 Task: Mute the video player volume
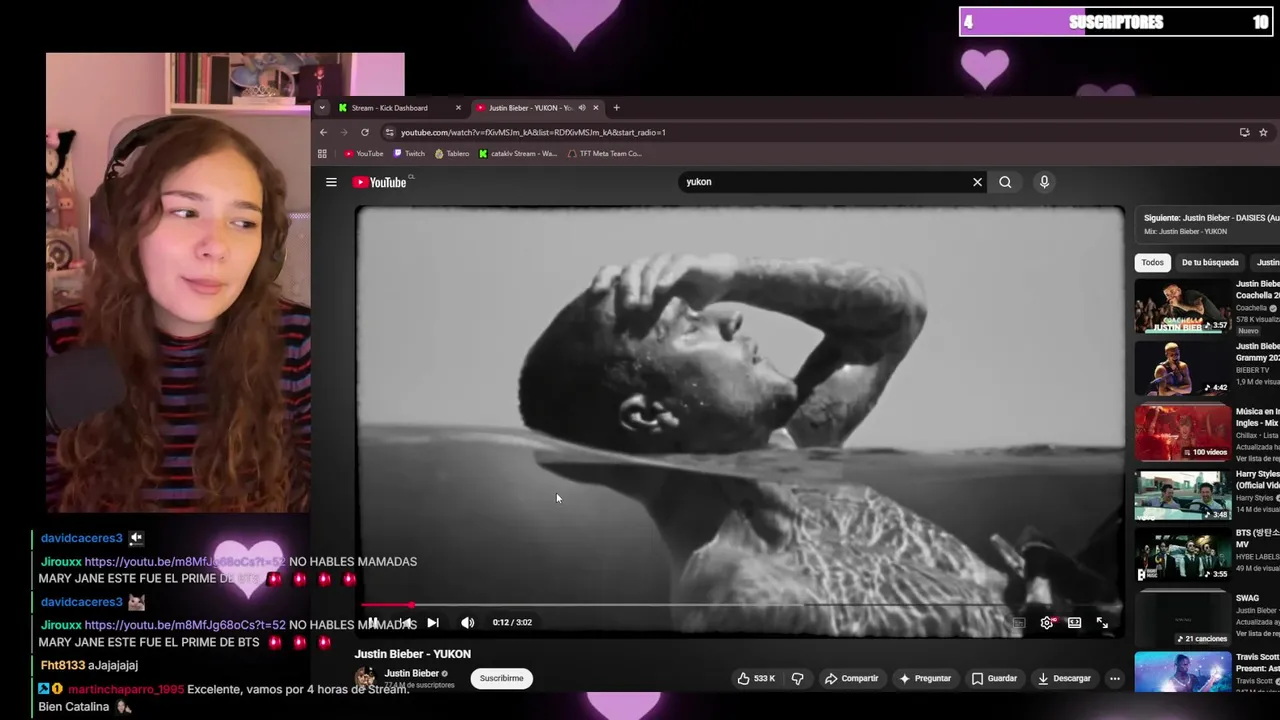coord(467,623)
